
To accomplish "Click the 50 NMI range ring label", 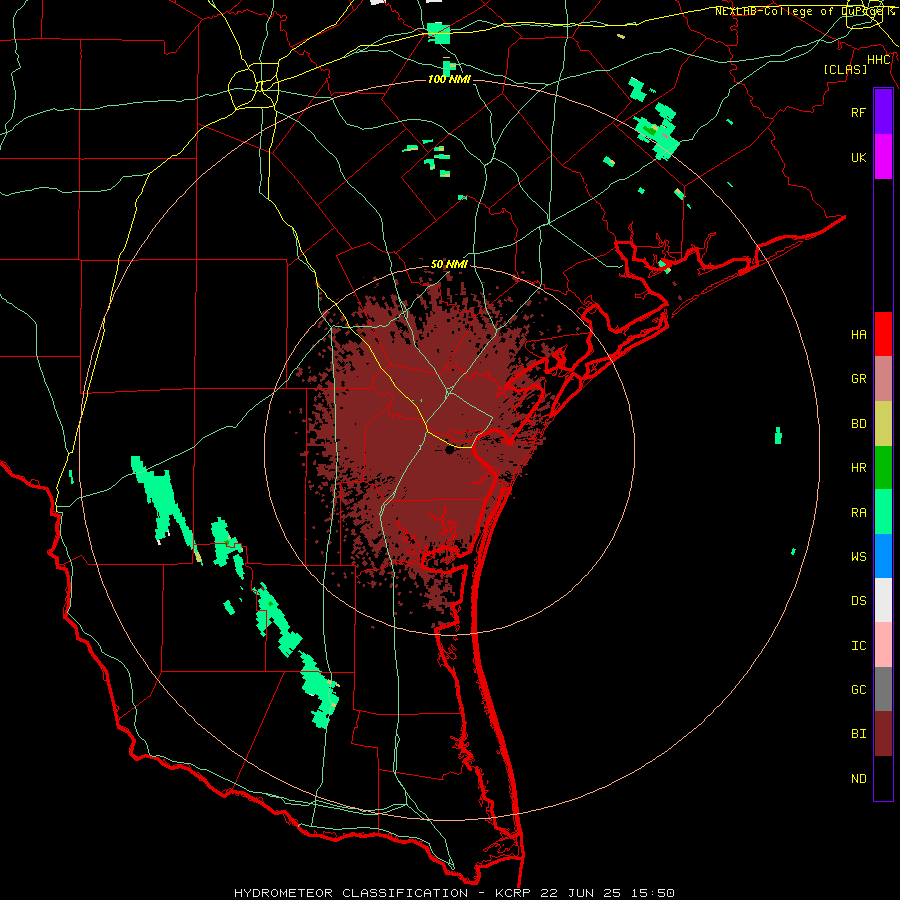I will tap(449, 264).
